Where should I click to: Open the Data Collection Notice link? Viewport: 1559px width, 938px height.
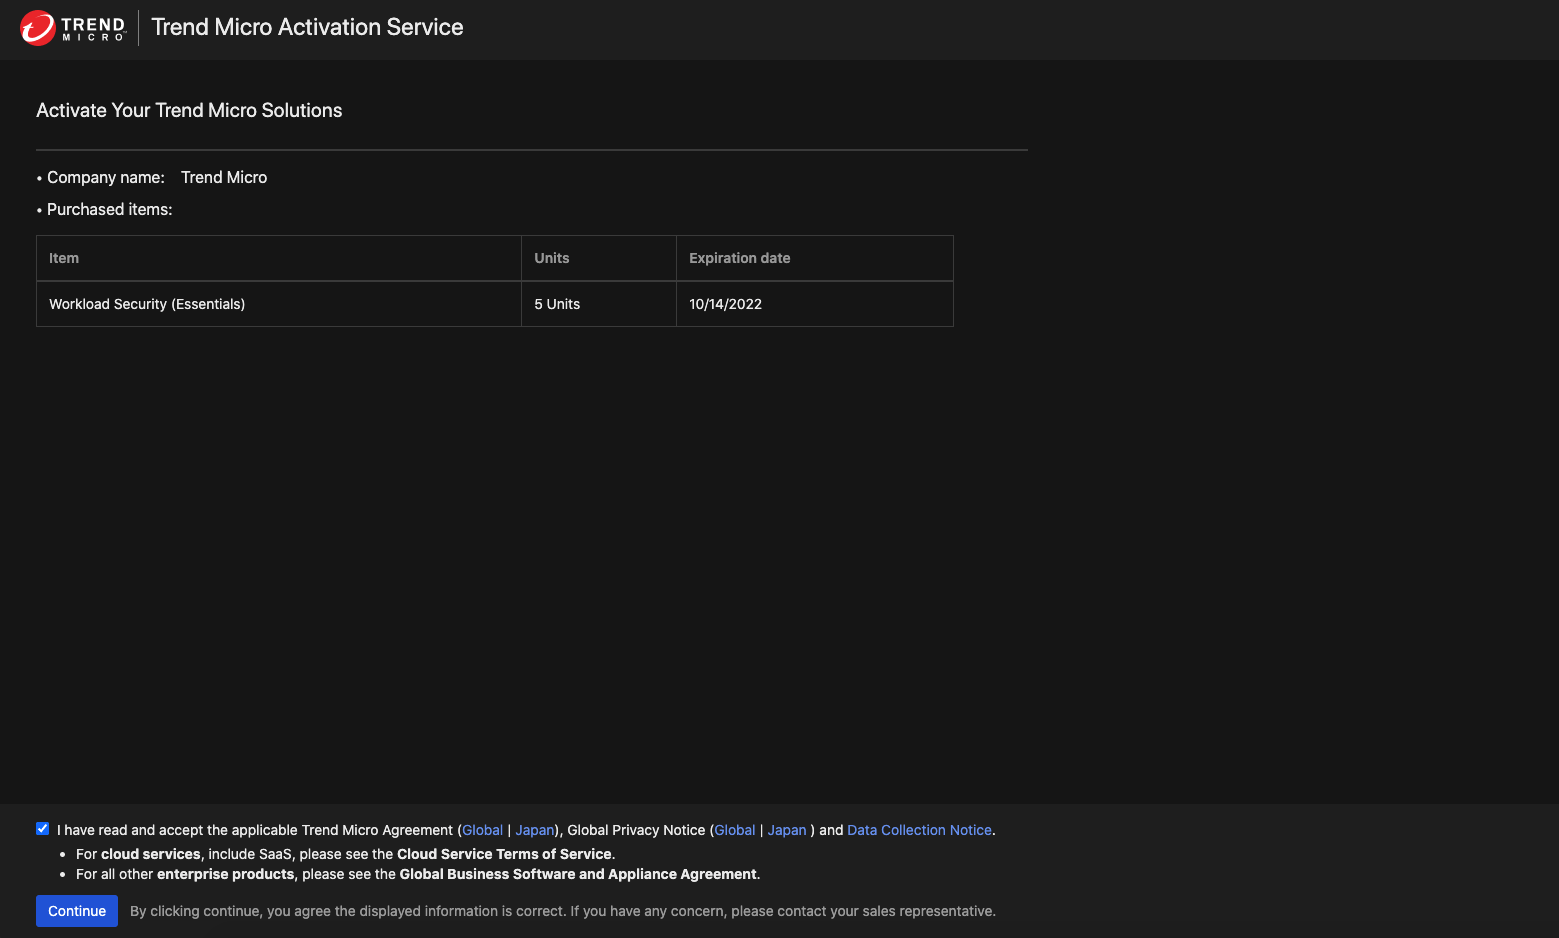[919, 830]
